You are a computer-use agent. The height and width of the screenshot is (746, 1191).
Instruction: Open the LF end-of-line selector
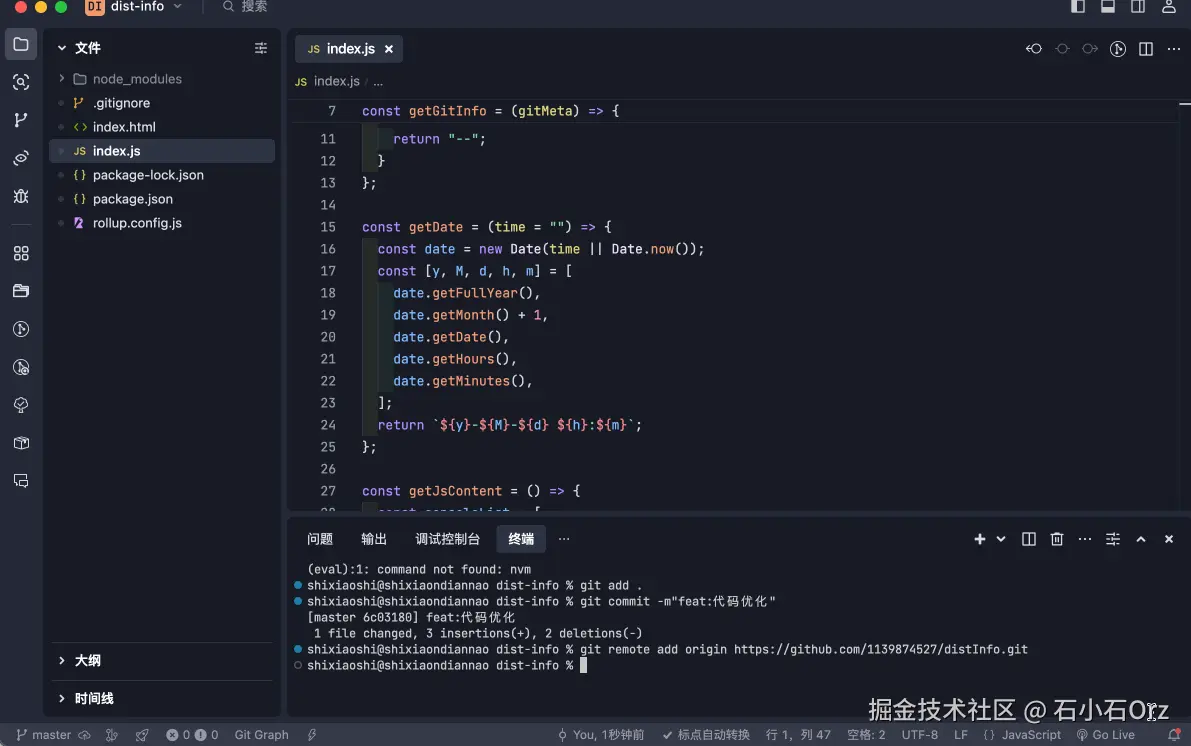(x=961, y=735)
